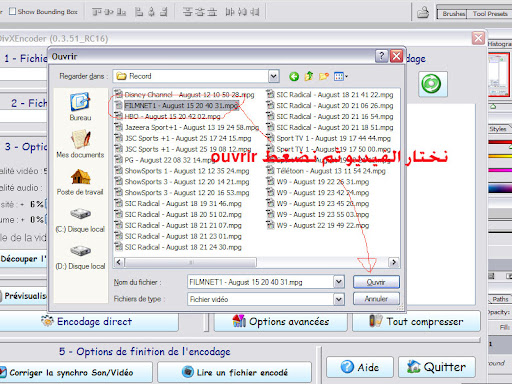Go back using green arrow icon
The width and height of the screenshot is (512, 384).
click(x=294, y=77)
